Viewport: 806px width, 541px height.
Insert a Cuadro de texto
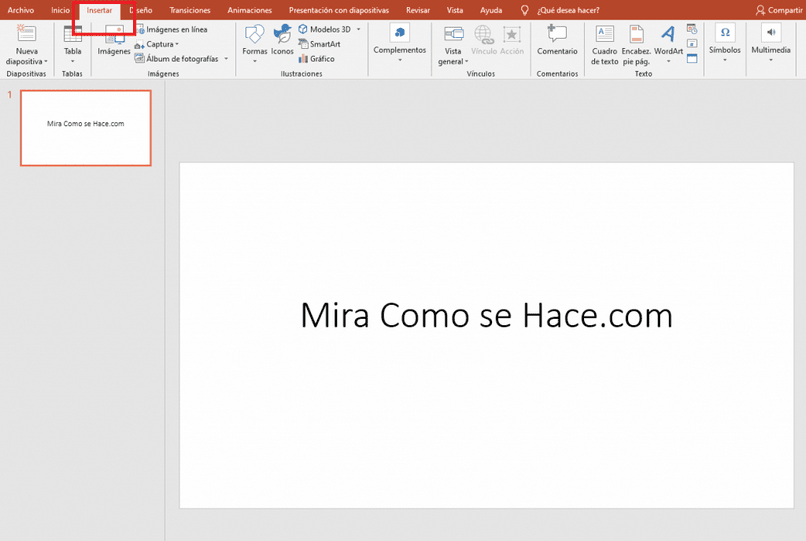[604, 45]
